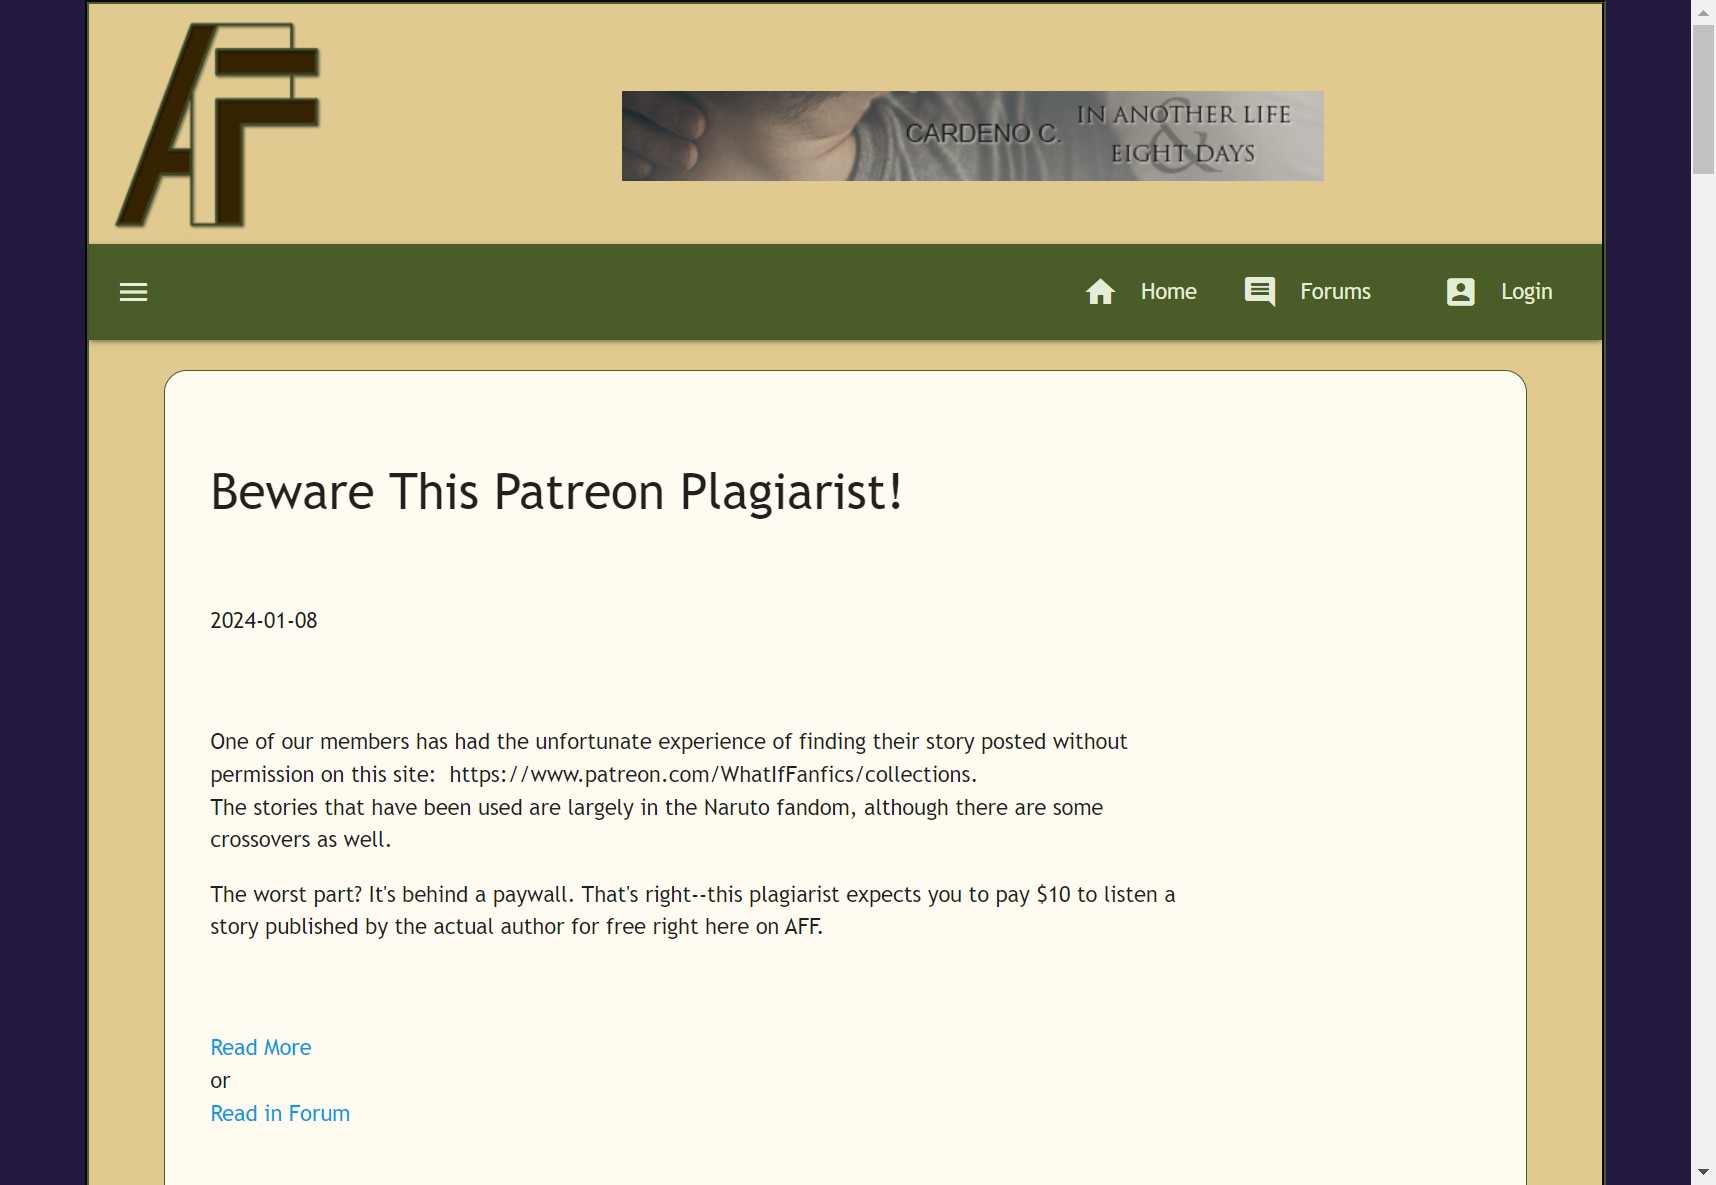Click the 2024-01-08 post date
The image size is (1716, 1185).
(264, 620)
